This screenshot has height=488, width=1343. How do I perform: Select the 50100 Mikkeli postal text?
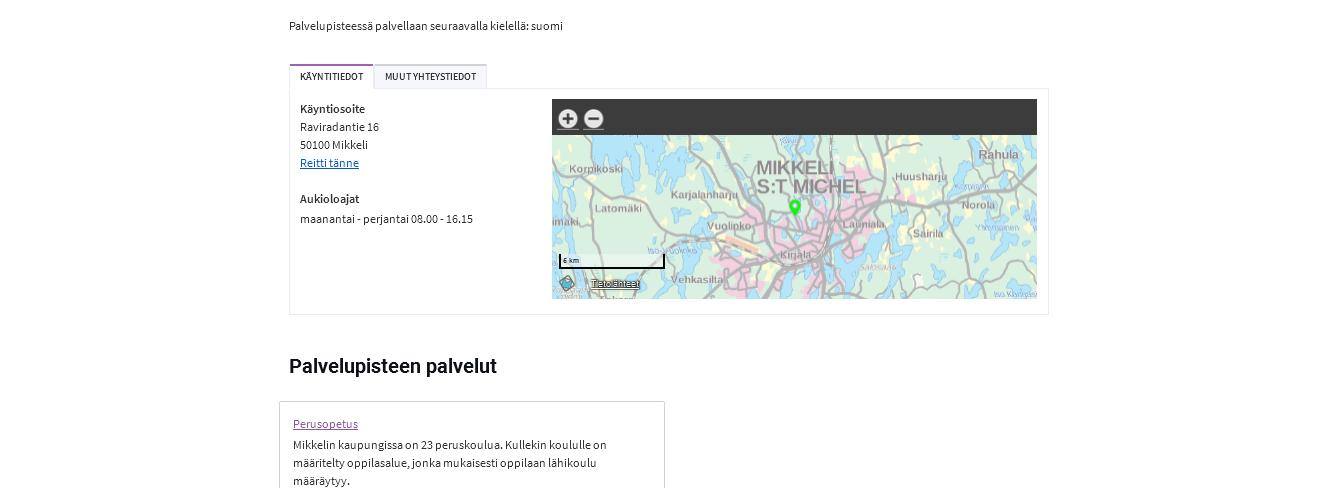[334, 145]
